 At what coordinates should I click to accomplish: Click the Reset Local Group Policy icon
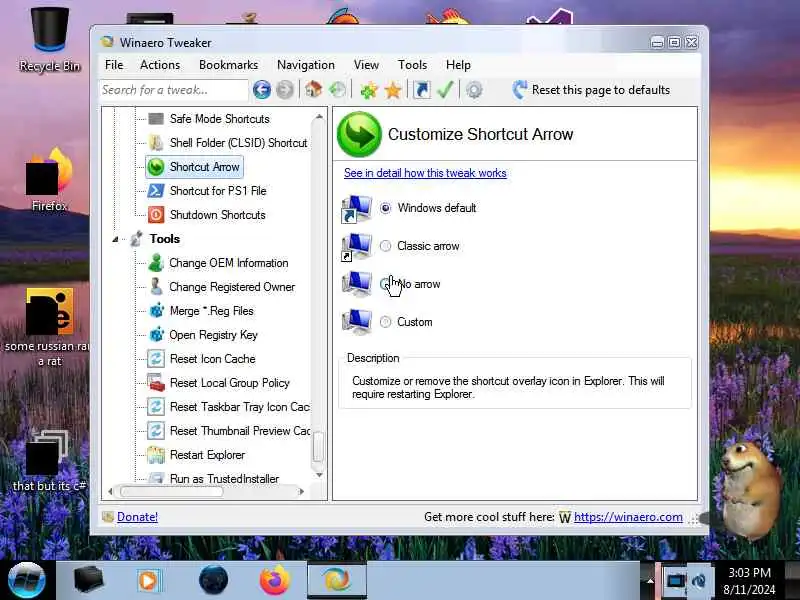point(156,383)
